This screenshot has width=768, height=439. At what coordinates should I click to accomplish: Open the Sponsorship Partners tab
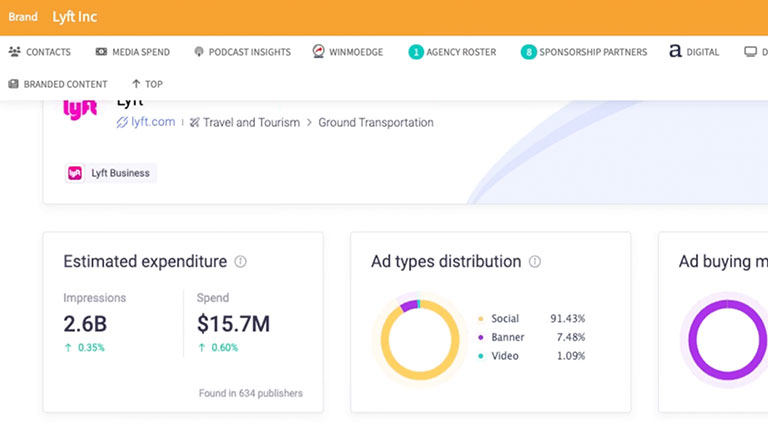coord(584,52)
